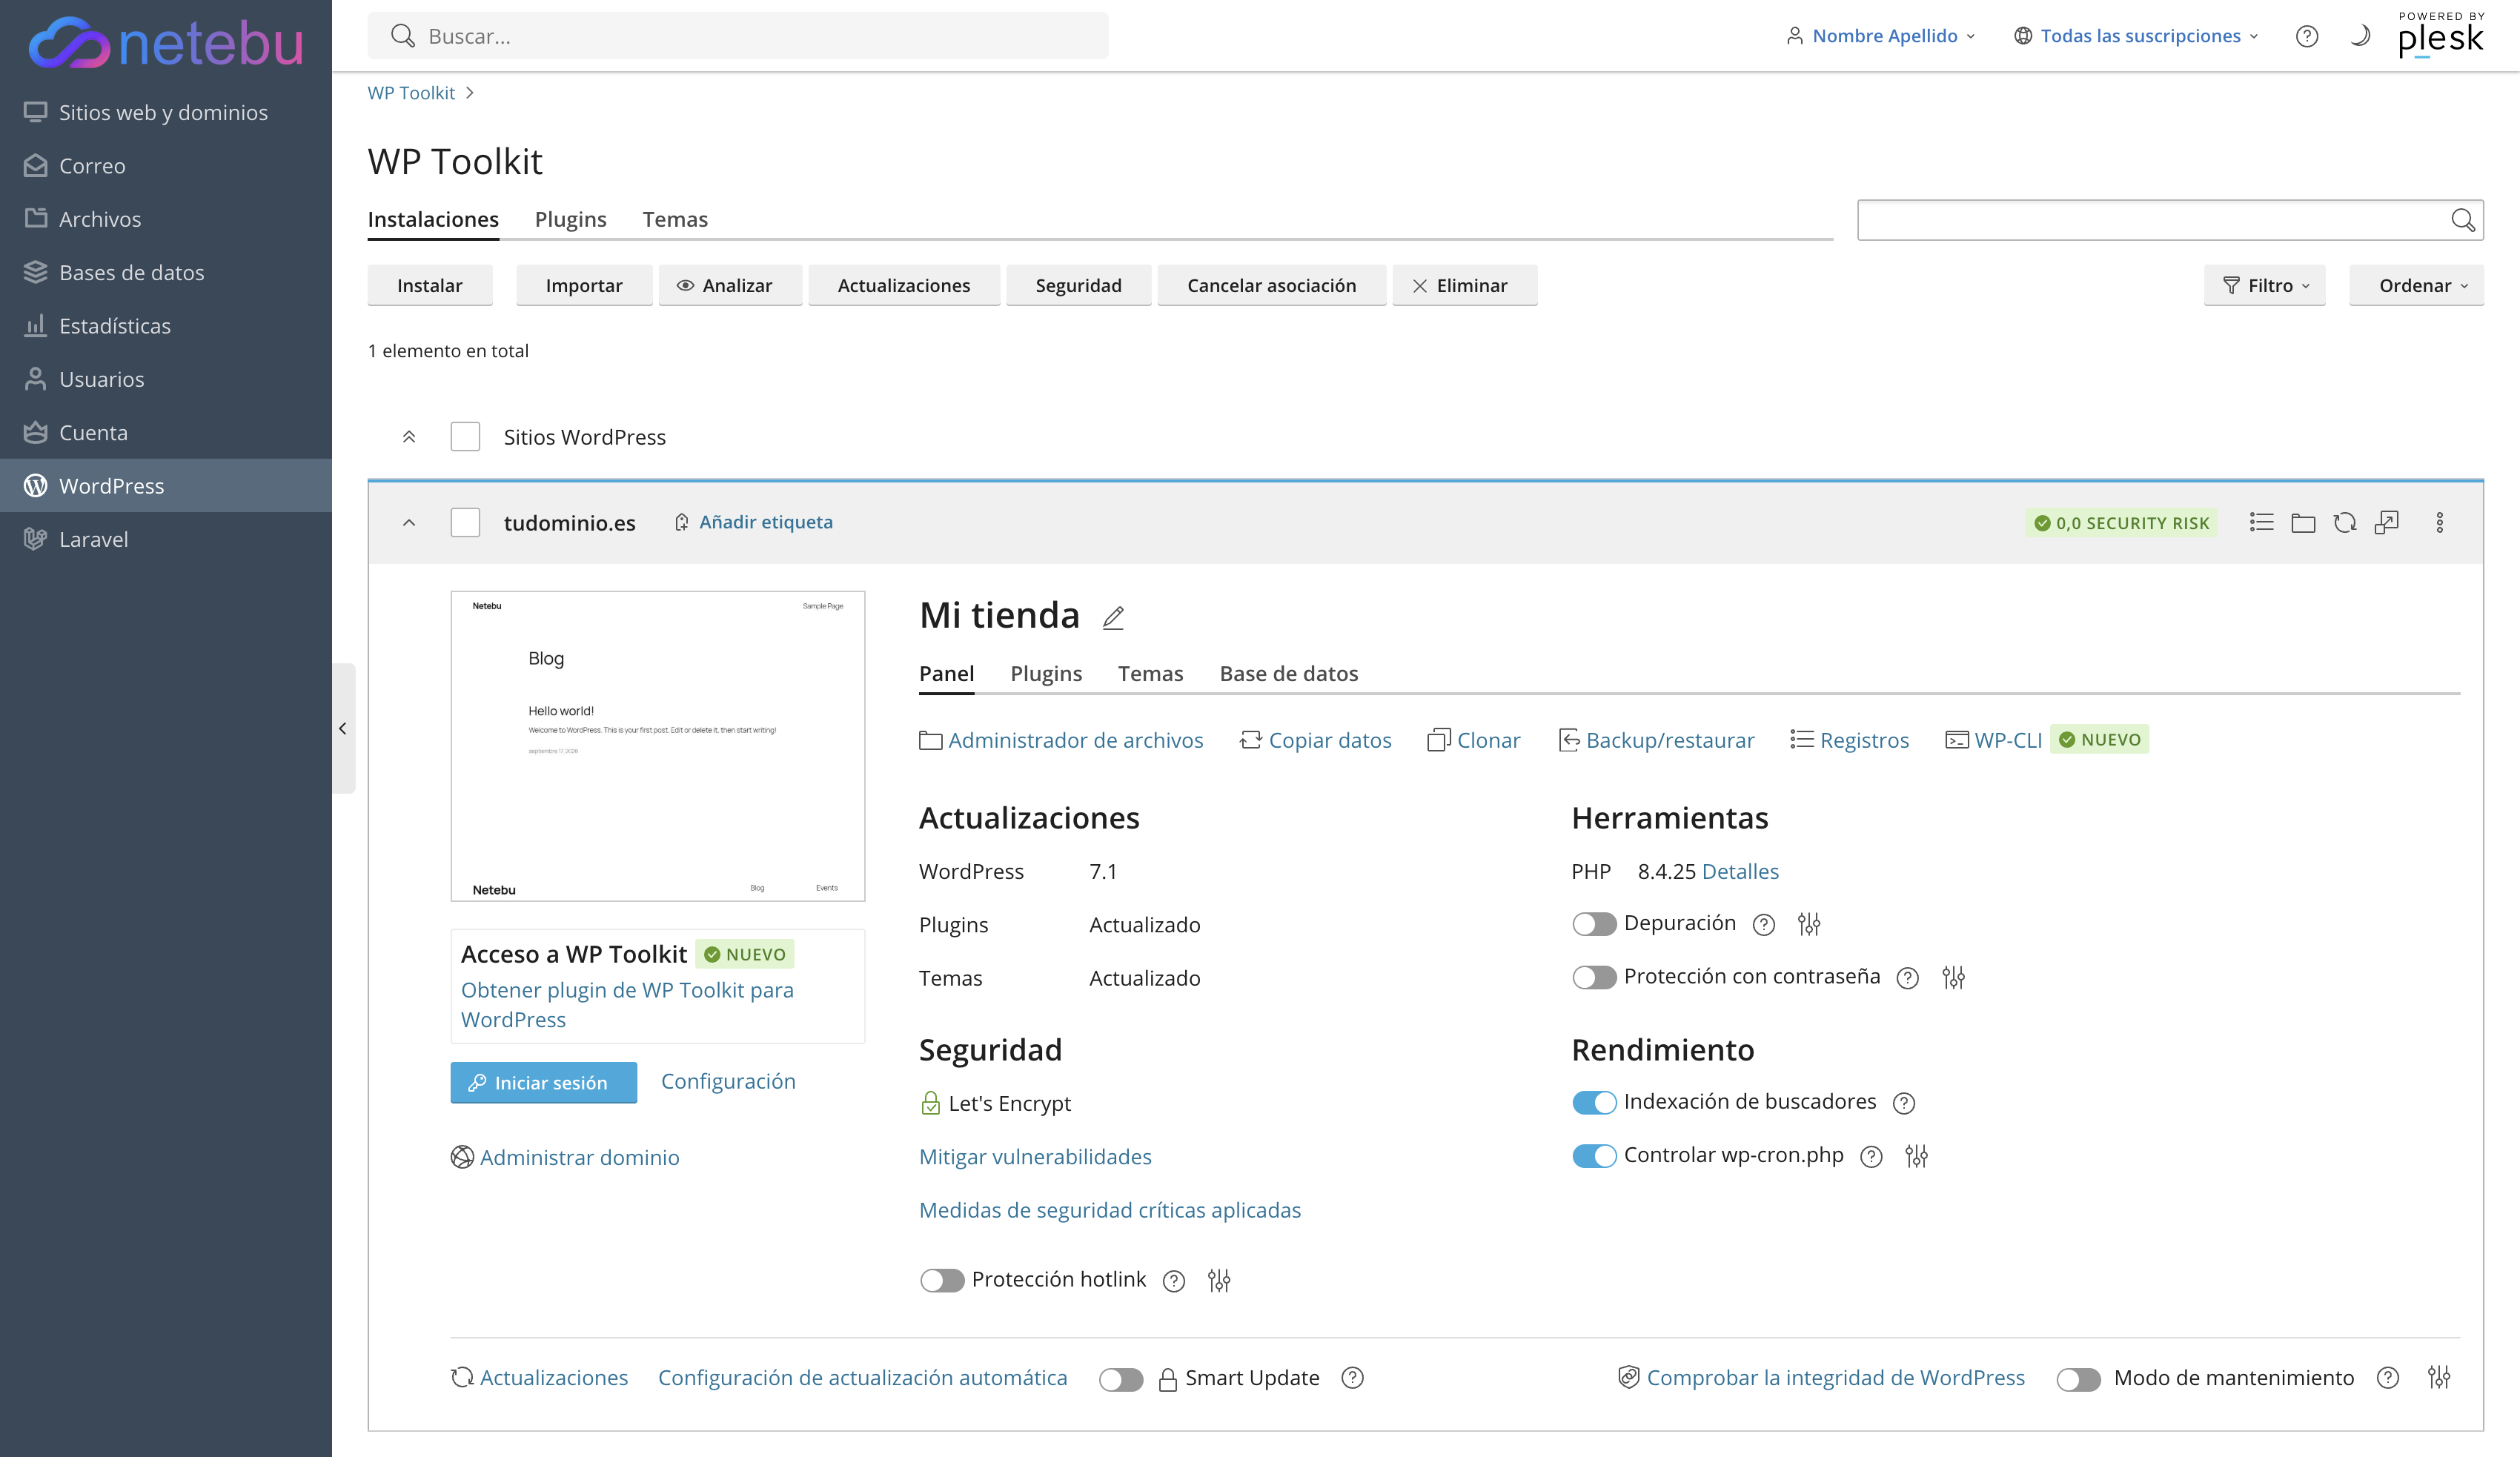Open site Temas tab under Mi tienda

point(1150,673)
